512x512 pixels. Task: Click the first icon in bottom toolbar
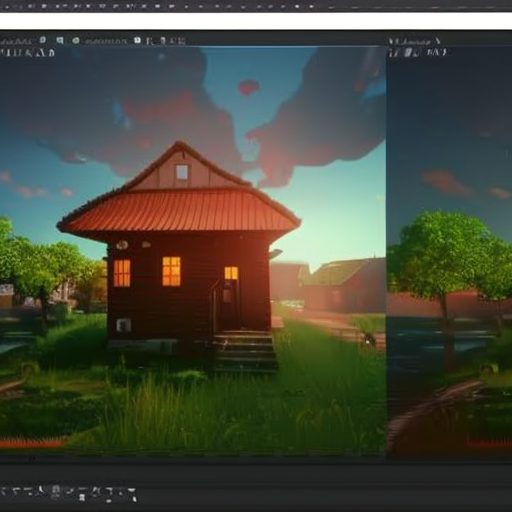tap(3, 491)
